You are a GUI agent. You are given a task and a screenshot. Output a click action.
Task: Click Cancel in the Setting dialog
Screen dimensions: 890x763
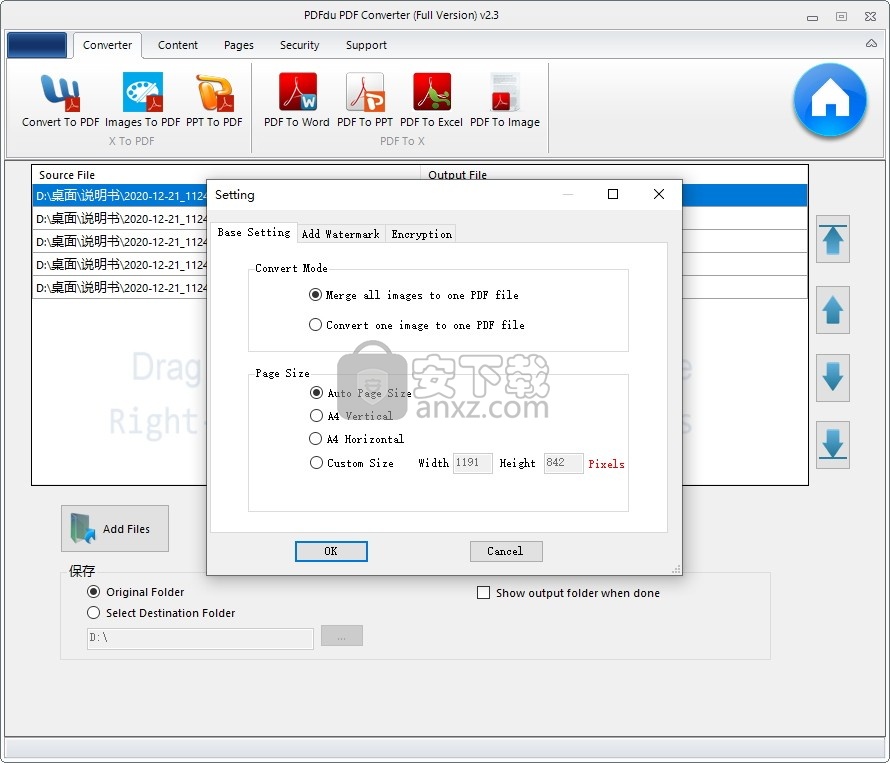click(x=506, y=551)
